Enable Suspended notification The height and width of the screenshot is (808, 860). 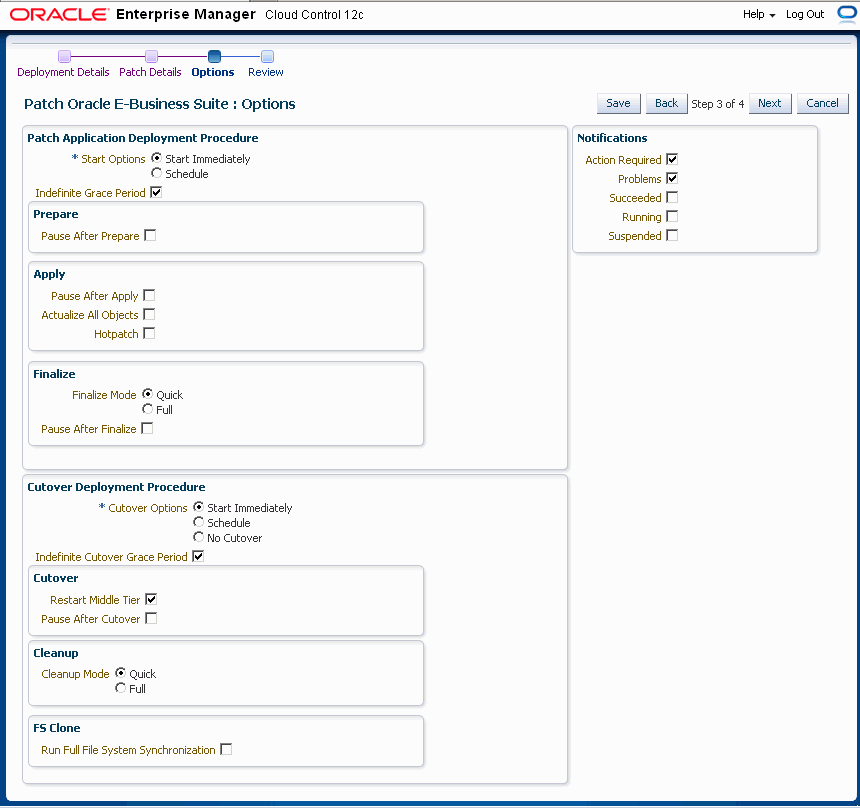[672, 235]
